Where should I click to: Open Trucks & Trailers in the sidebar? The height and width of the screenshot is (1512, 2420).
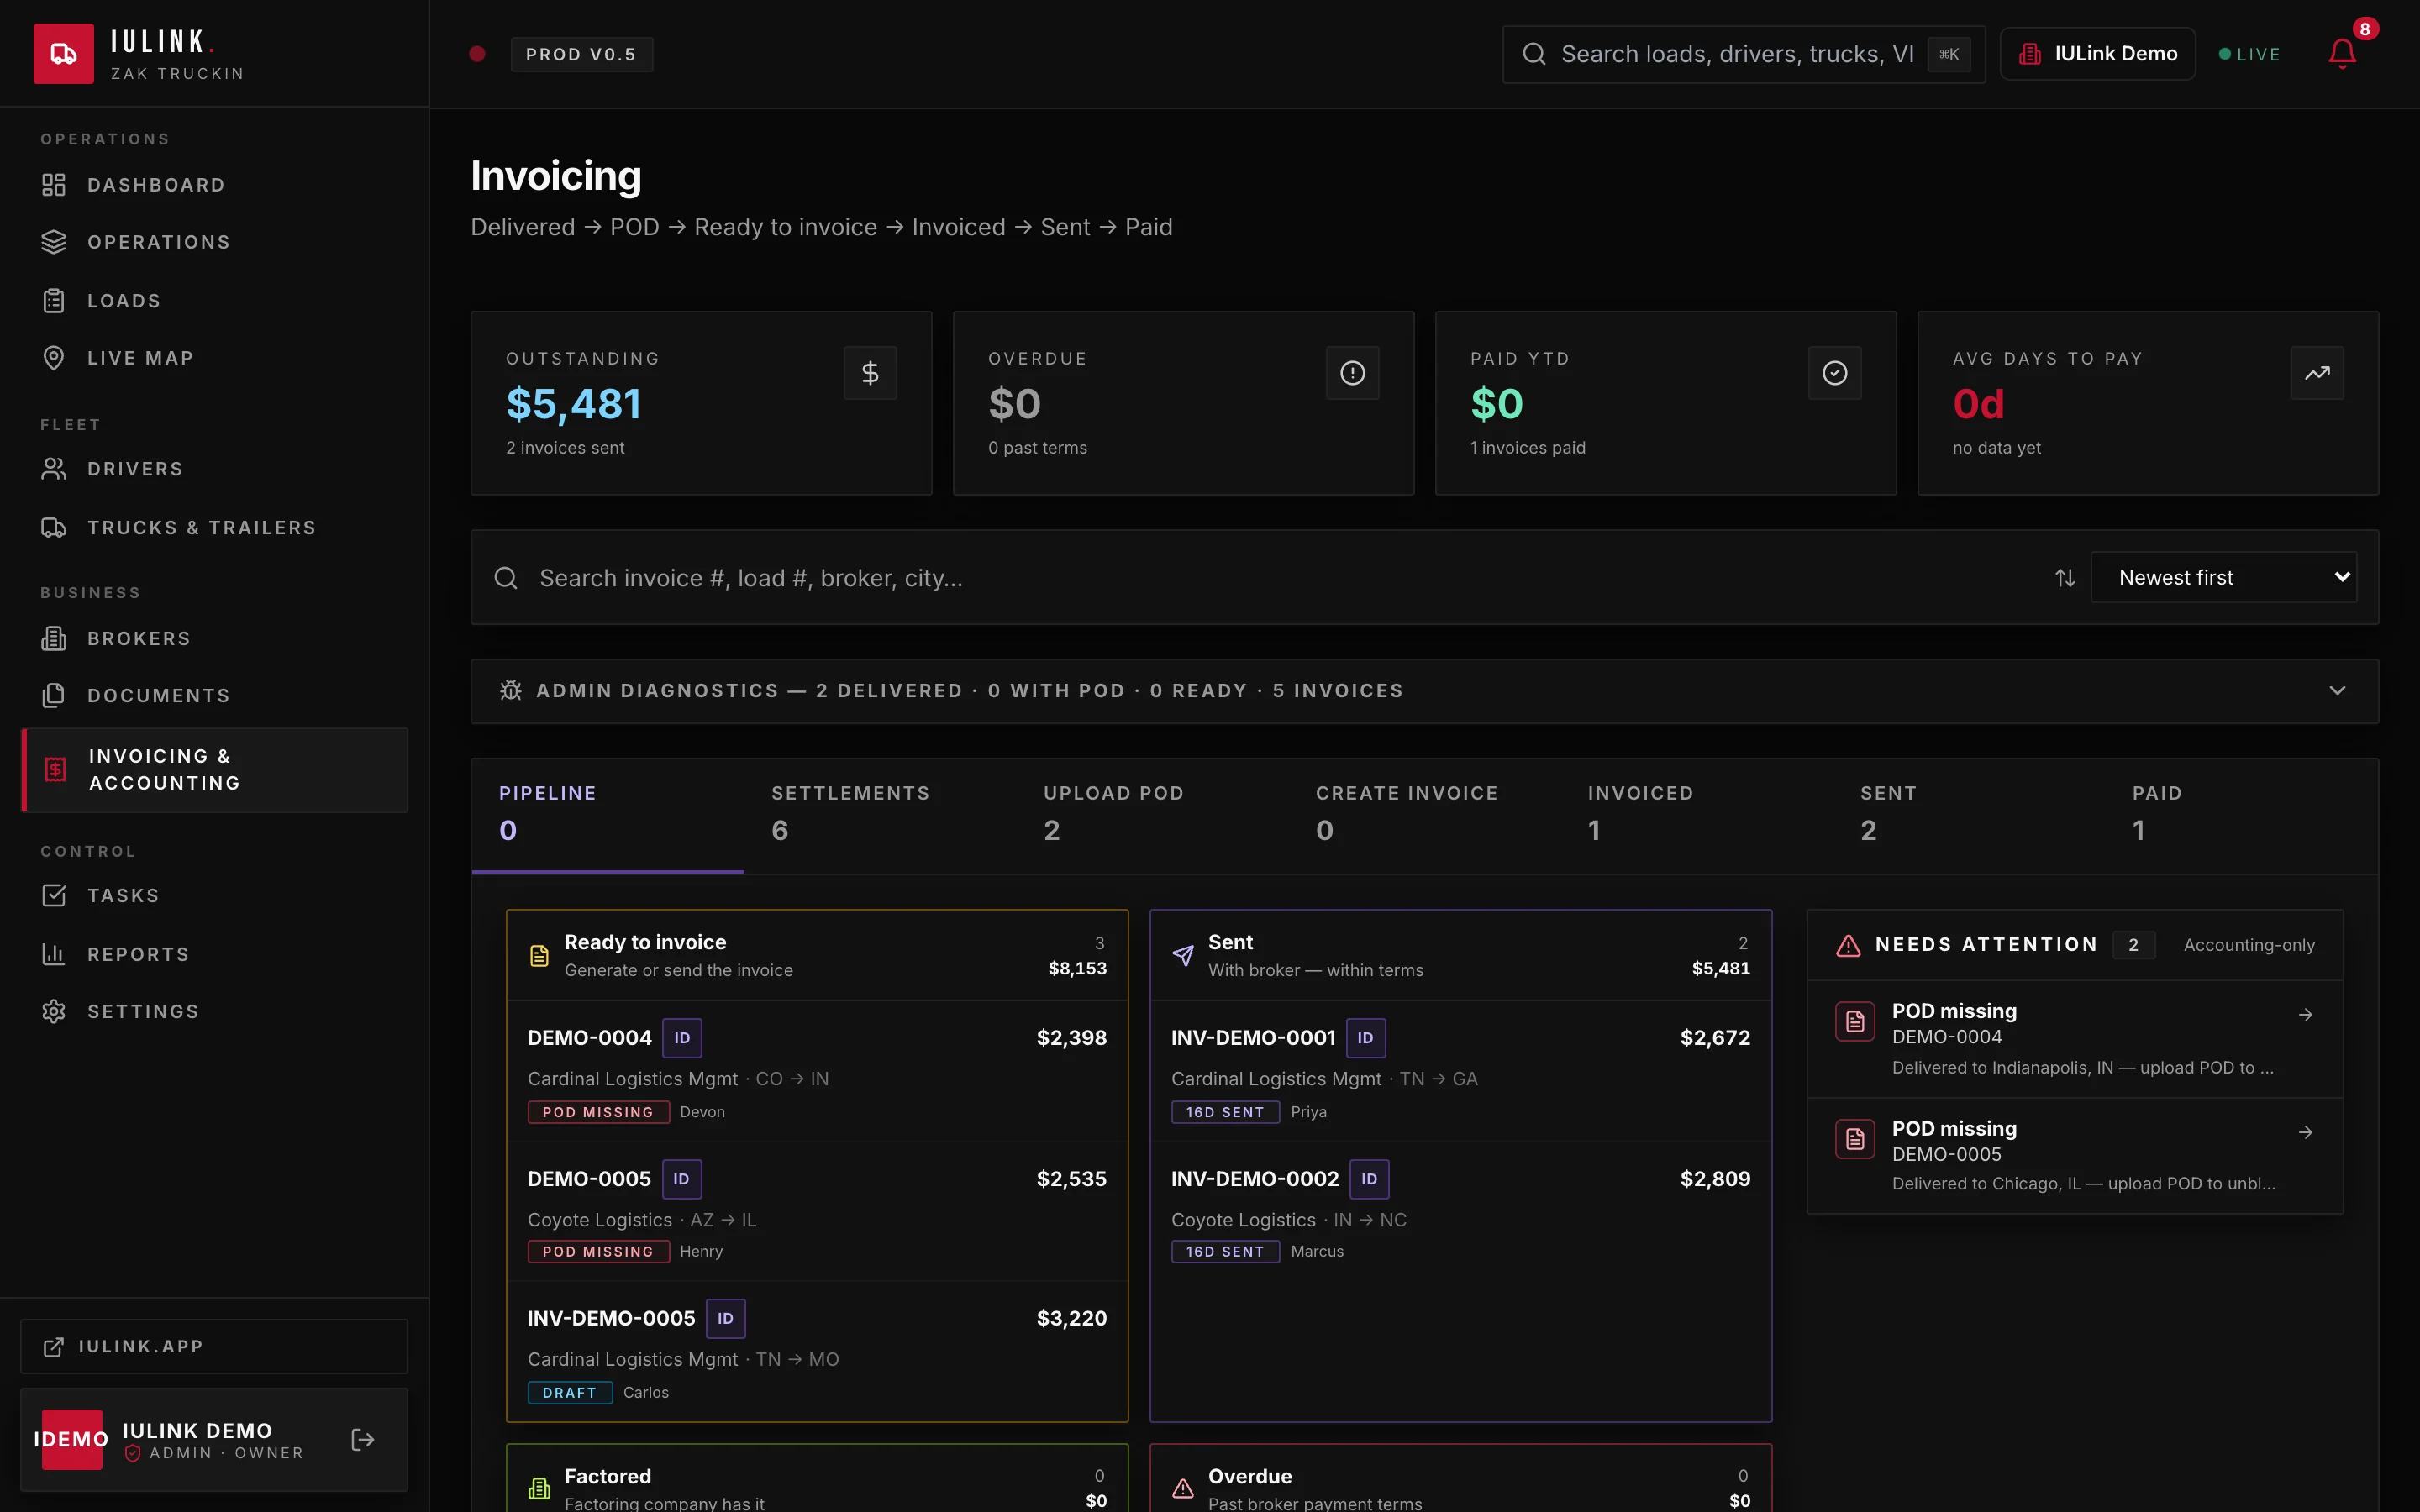click(x=214, y=528)
